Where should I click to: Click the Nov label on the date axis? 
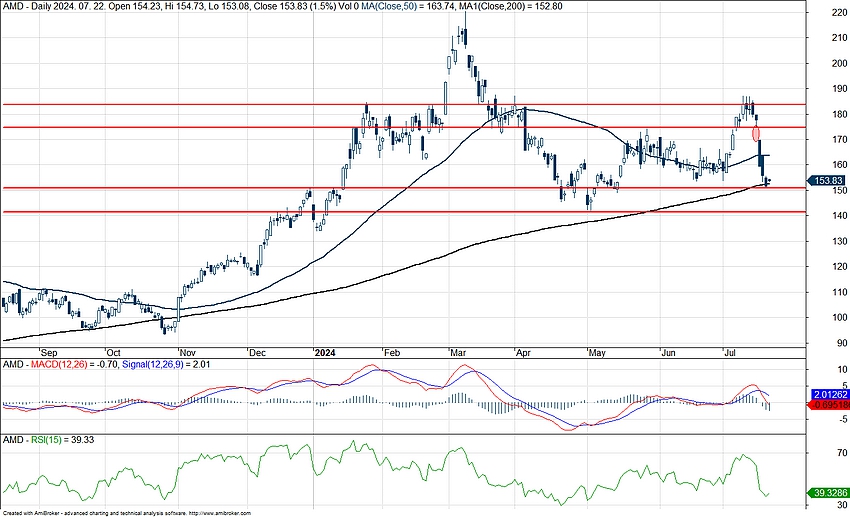188,353
